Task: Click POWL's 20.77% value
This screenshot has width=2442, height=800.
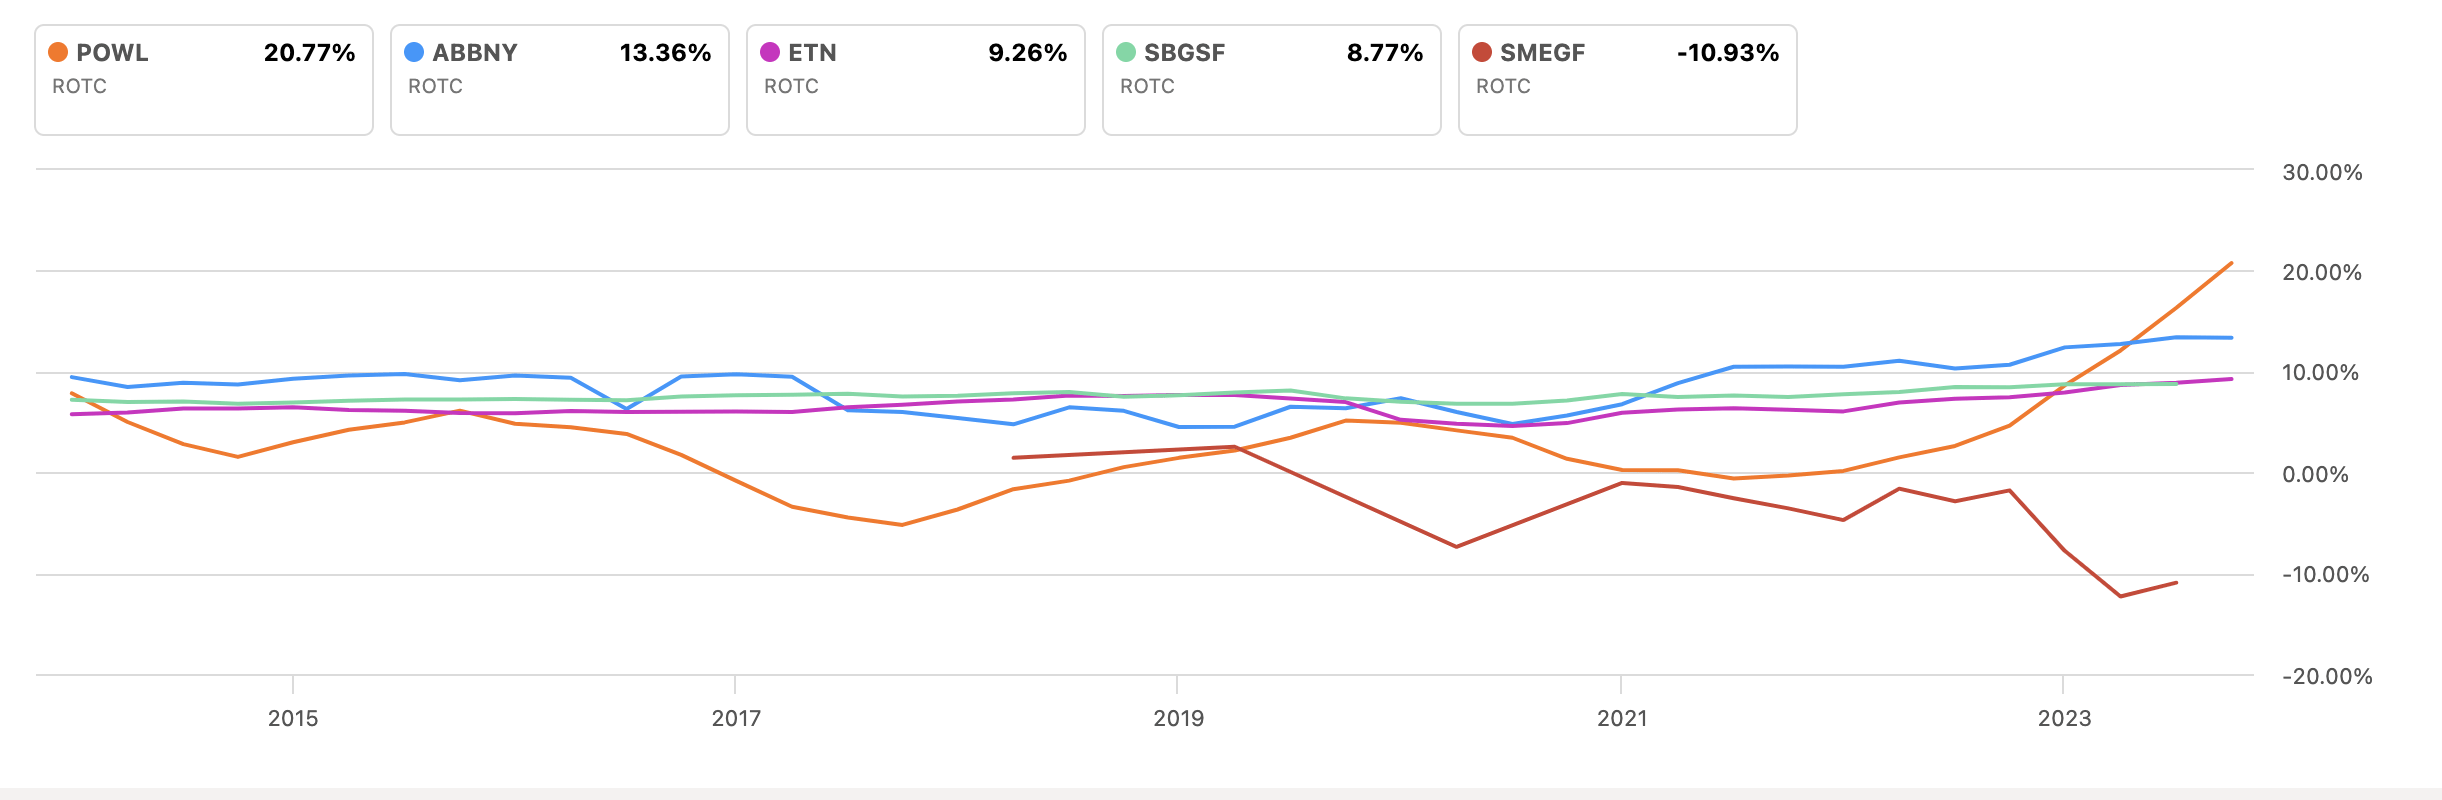Action: point(309,53)
